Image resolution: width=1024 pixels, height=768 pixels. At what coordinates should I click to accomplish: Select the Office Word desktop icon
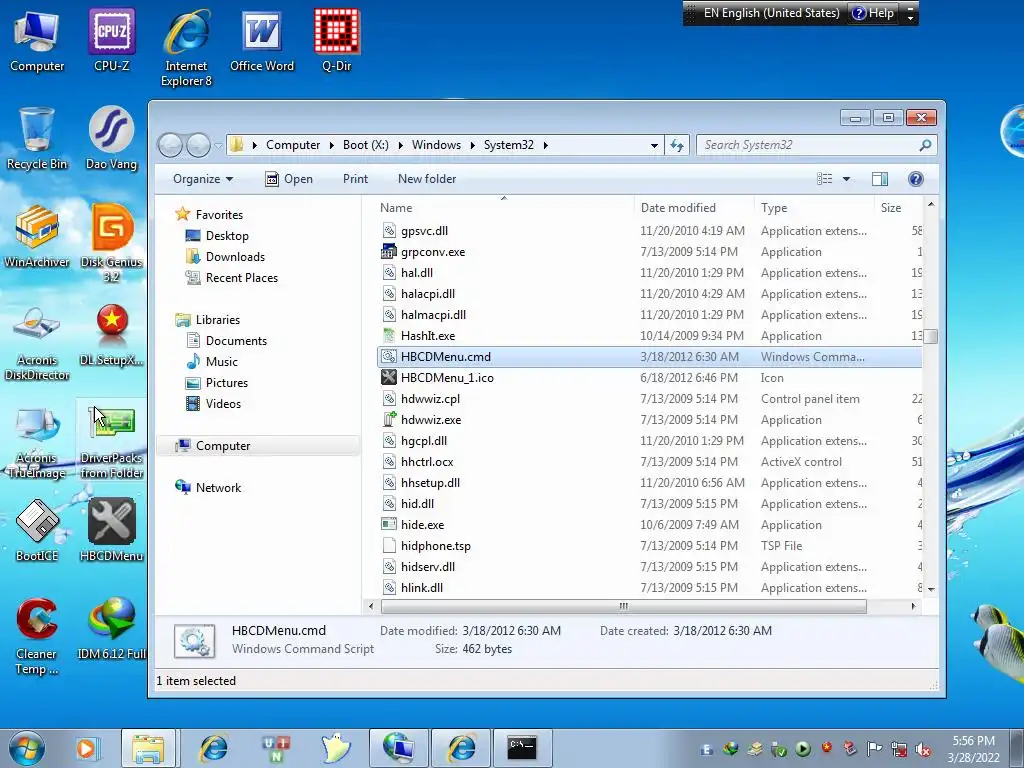(x=262, y=40)
